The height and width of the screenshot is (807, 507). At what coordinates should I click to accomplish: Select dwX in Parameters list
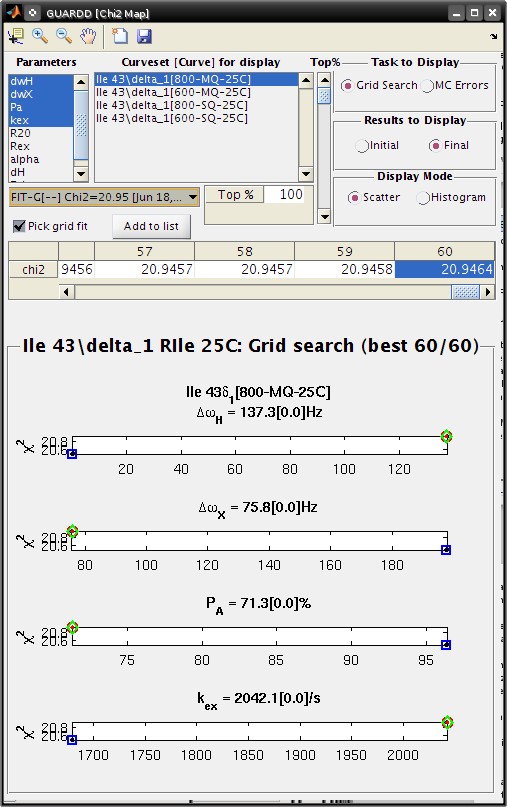pos(41,94)
